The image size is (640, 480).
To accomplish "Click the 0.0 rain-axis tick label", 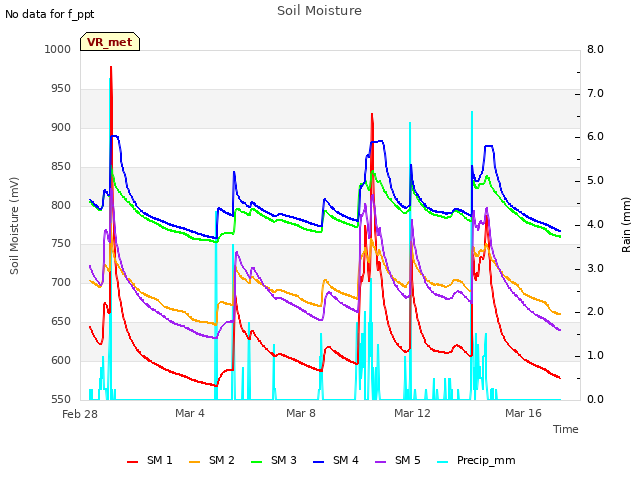I will coord(595,399).
